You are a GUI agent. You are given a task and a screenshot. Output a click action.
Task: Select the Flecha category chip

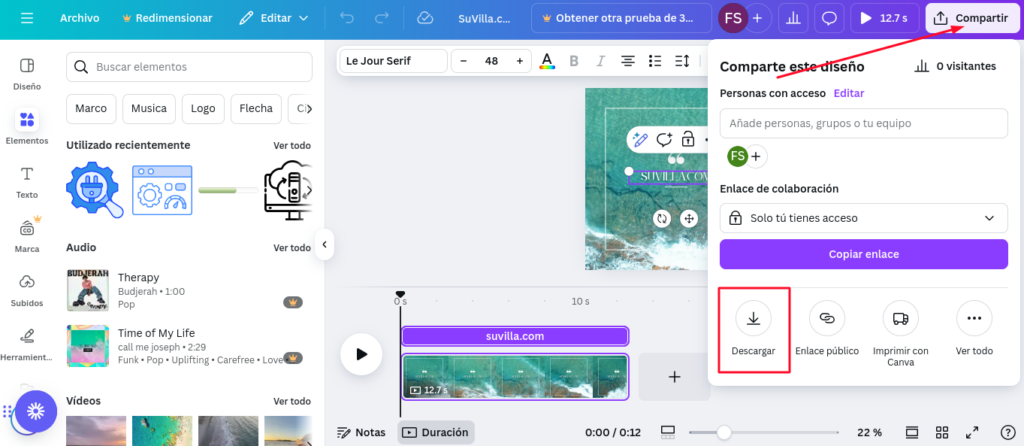click(x=256, y=108)
